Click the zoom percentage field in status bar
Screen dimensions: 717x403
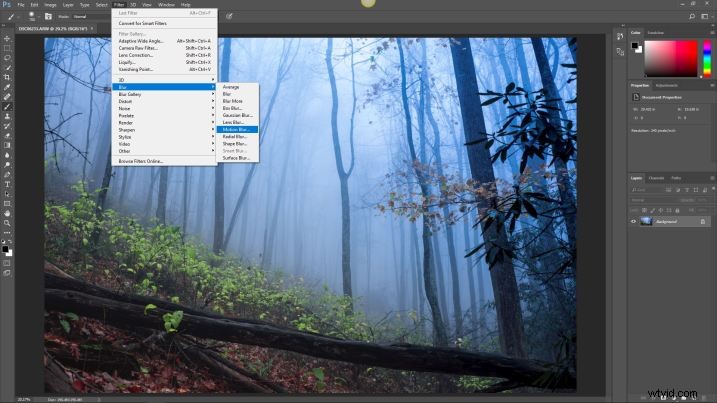(x=23, y=400)
